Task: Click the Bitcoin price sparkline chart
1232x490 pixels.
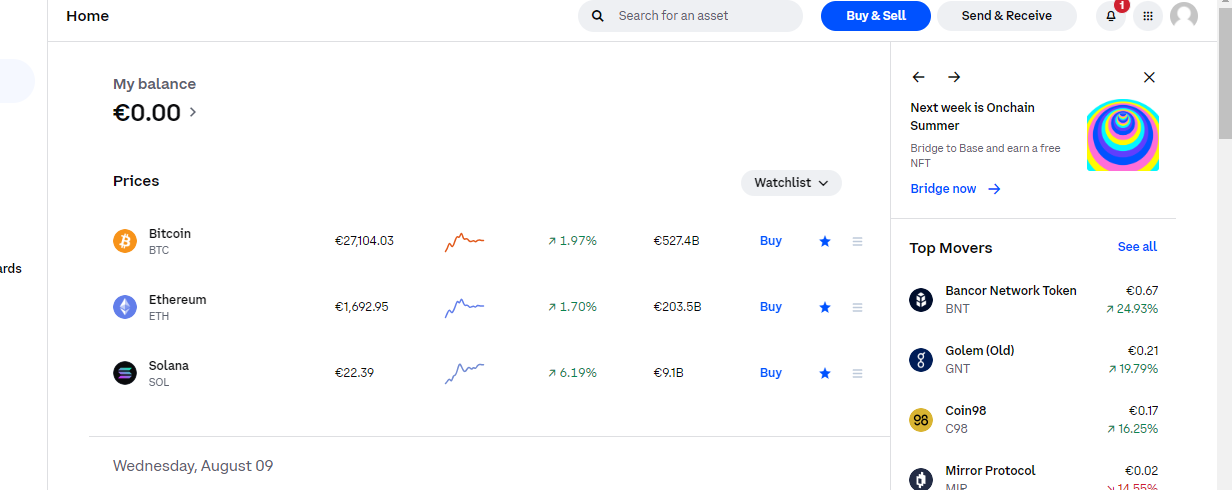Action: point(465,241)
